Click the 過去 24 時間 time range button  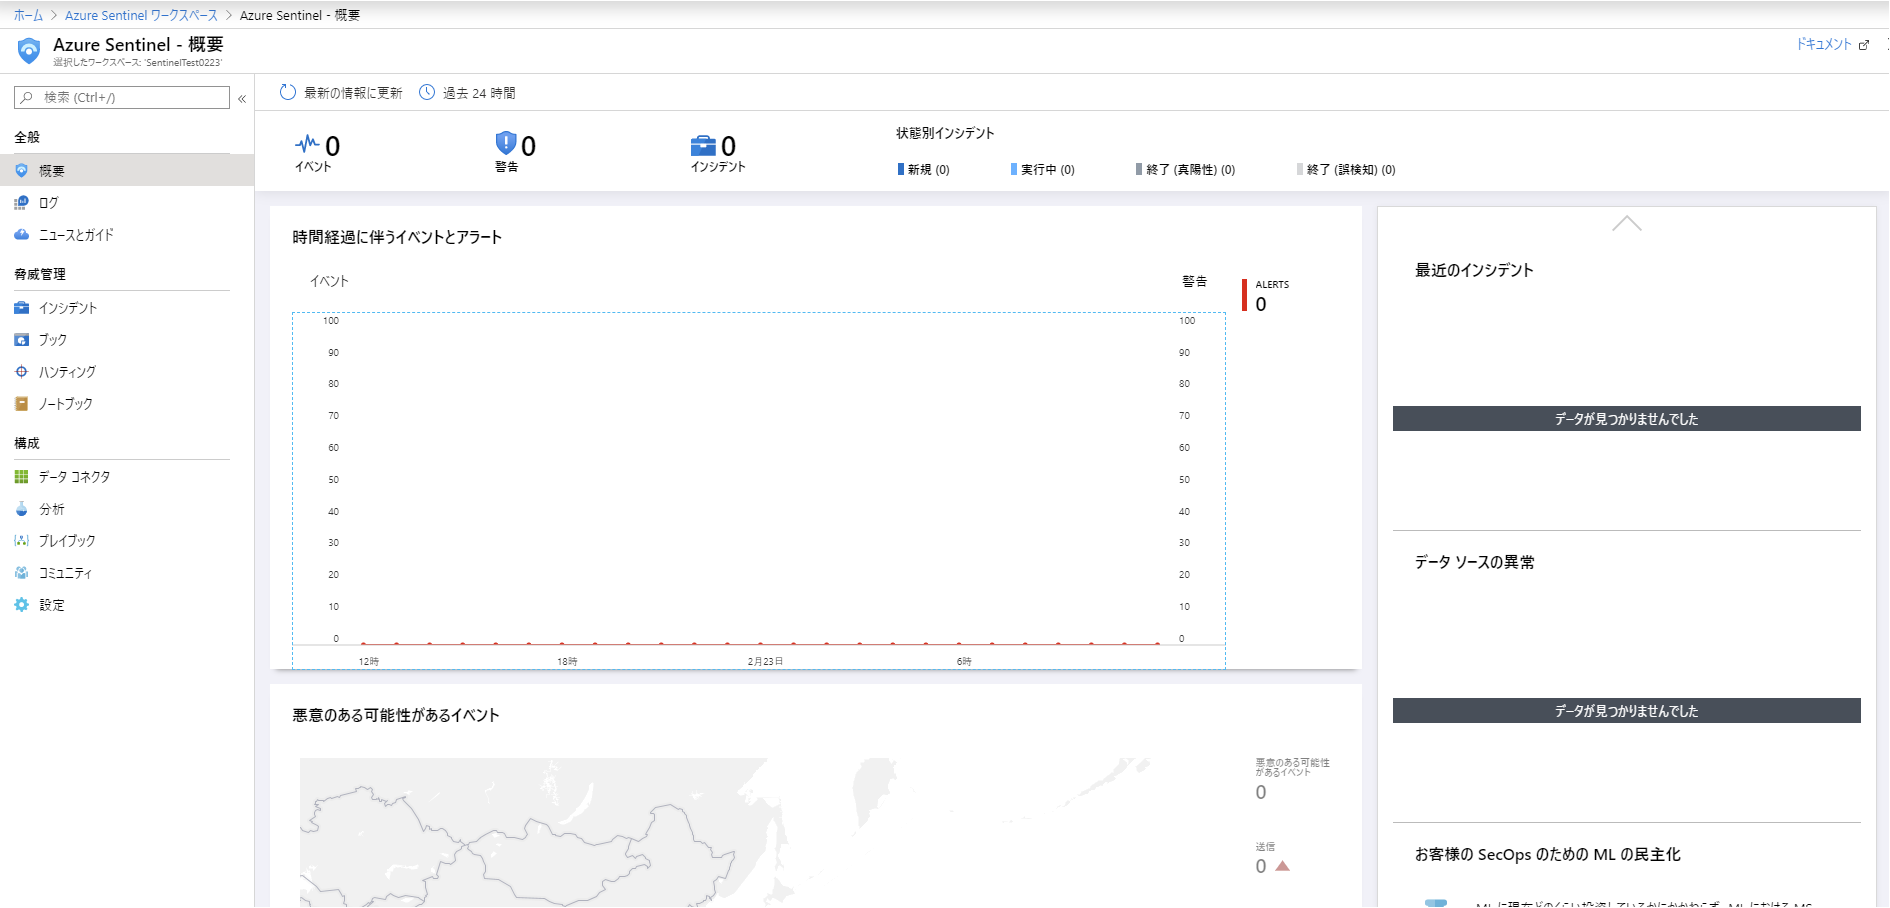[467, 93]
